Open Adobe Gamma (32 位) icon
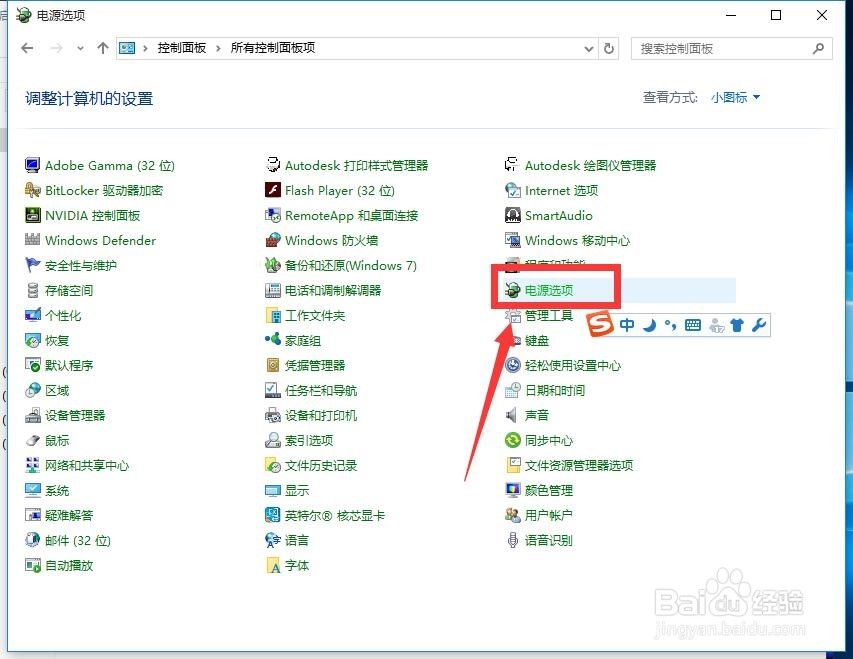 click(33, 165)
